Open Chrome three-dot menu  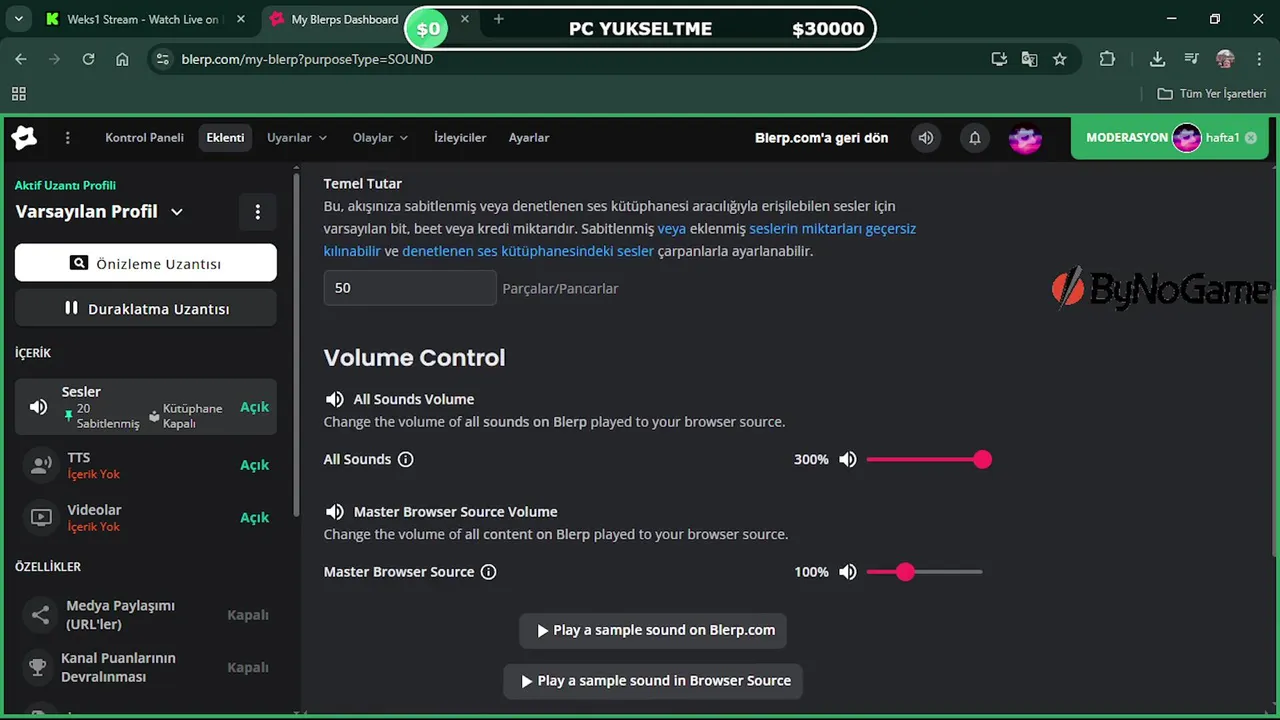(x=1258, y=59)
